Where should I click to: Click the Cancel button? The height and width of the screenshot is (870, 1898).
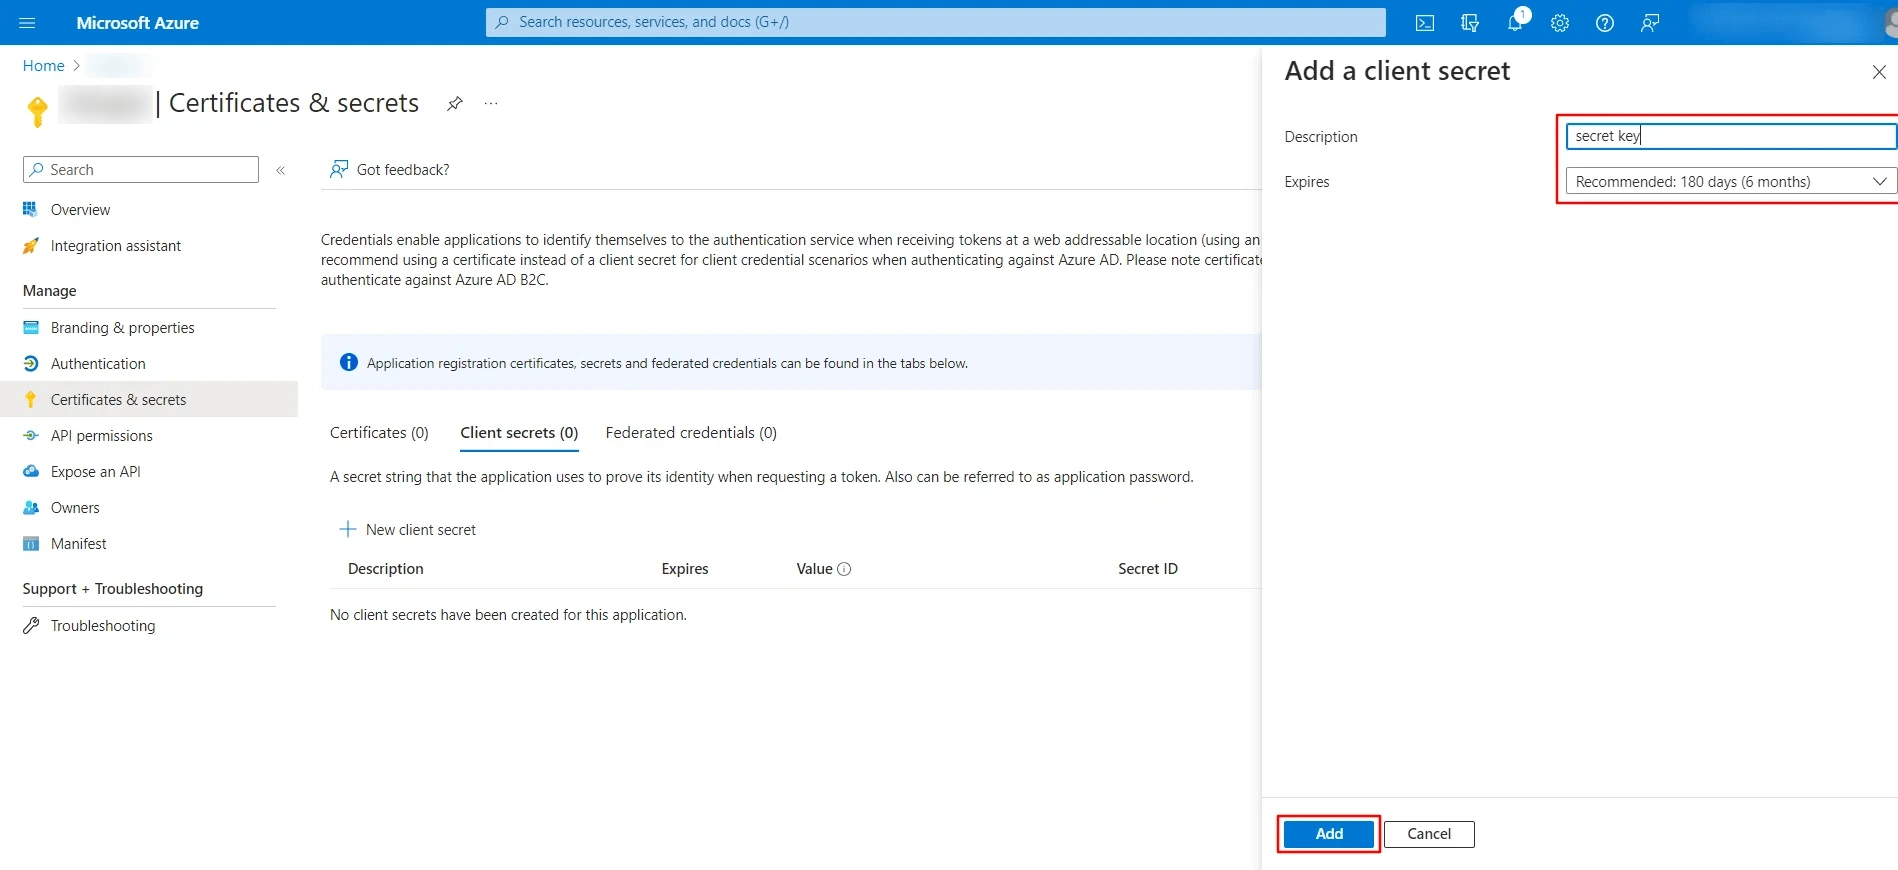click(x=1429, y=834)
